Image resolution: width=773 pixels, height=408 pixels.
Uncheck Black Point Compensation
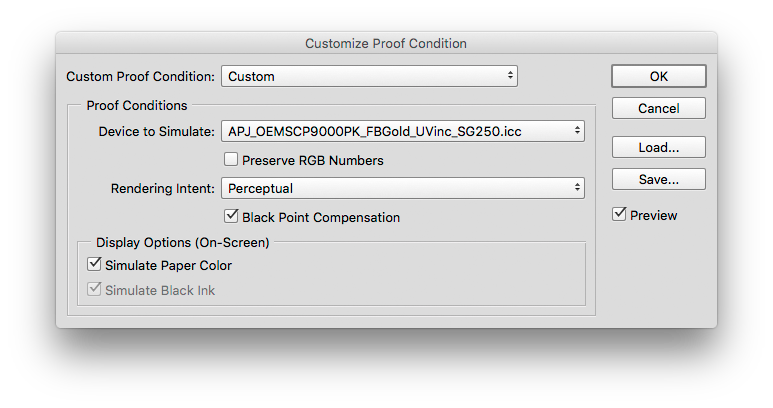coord(231,216)
